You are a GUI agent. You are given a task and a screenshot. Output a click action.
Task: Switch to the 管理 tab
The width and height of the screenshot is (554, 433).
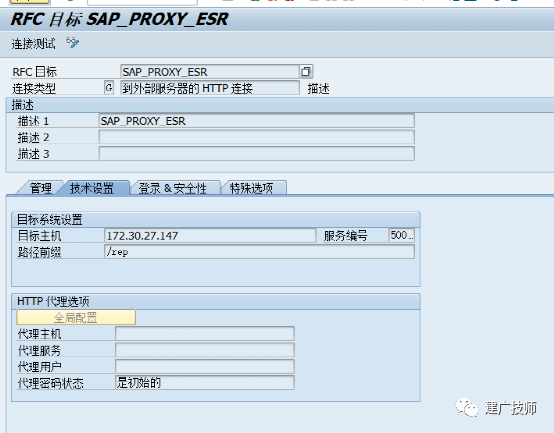(41, 188)
